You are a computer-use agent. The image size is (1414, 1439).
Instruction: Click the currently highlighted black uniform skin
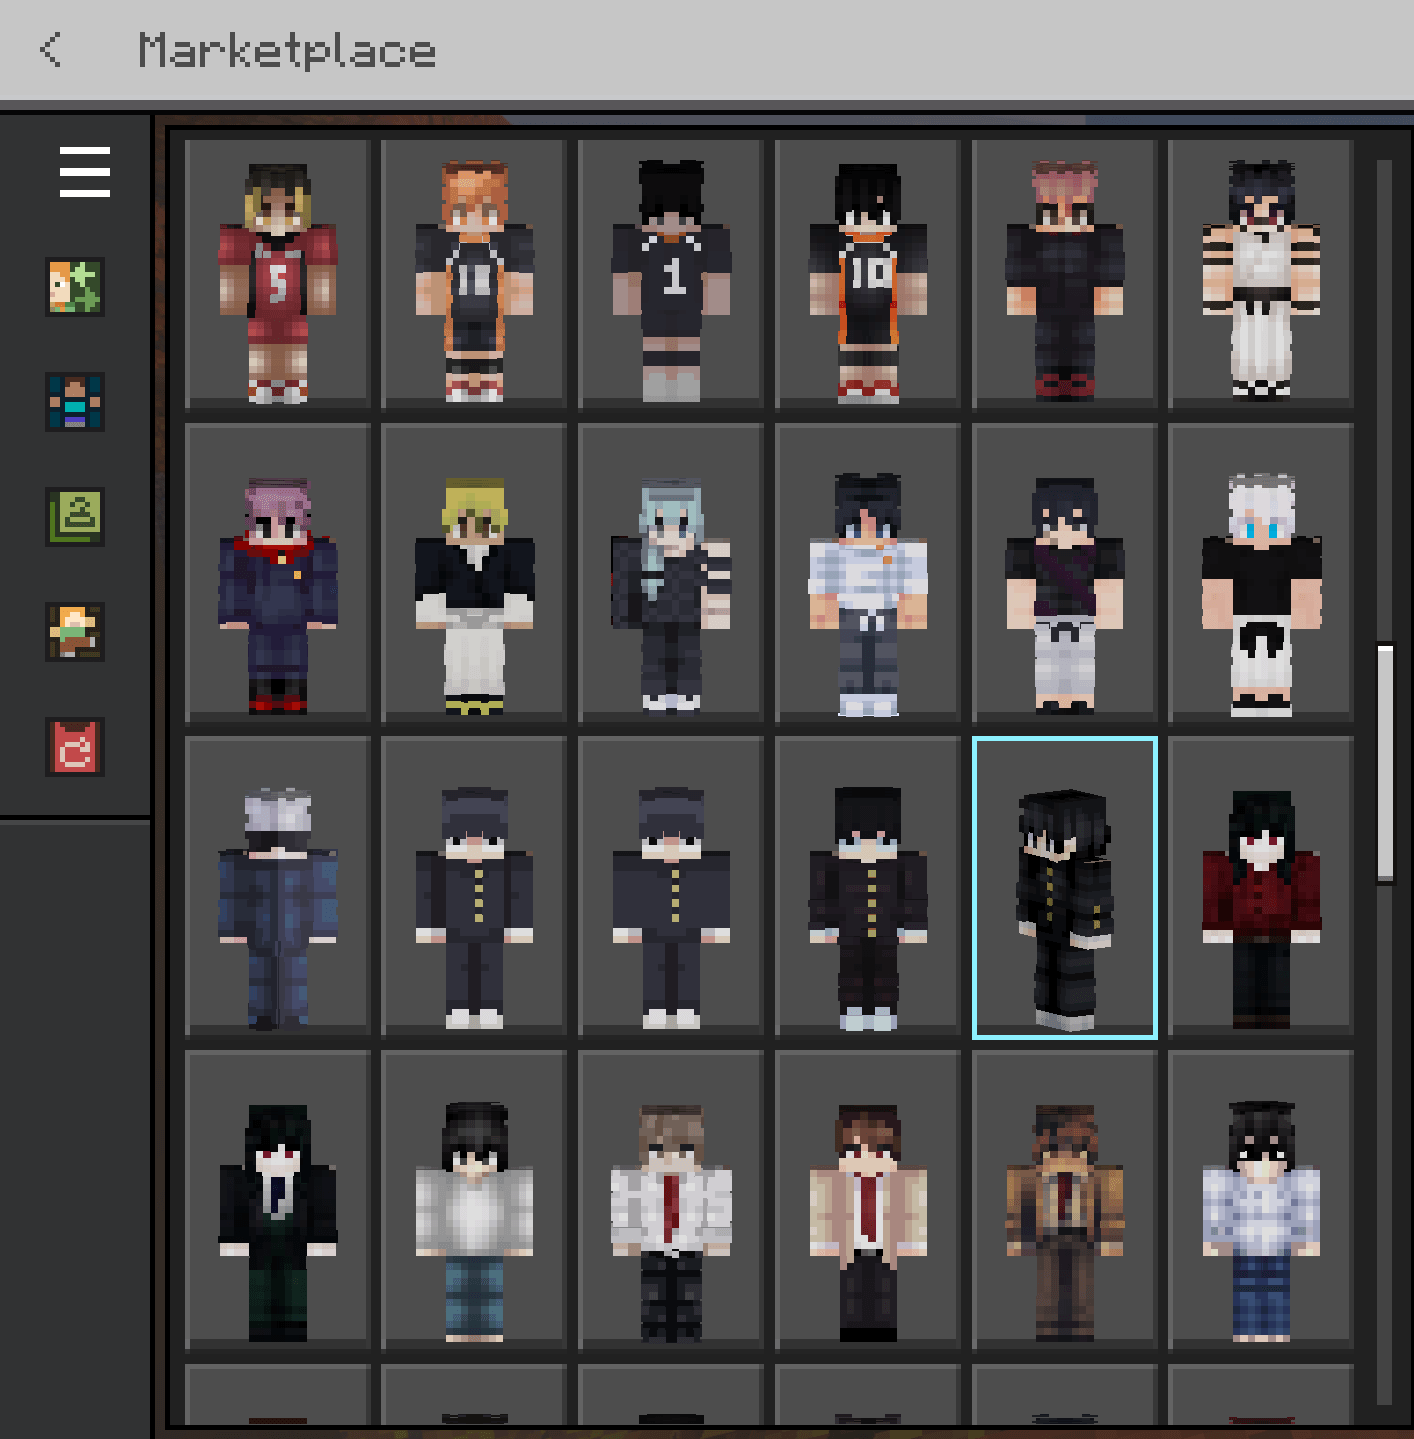click(1065, 887)
